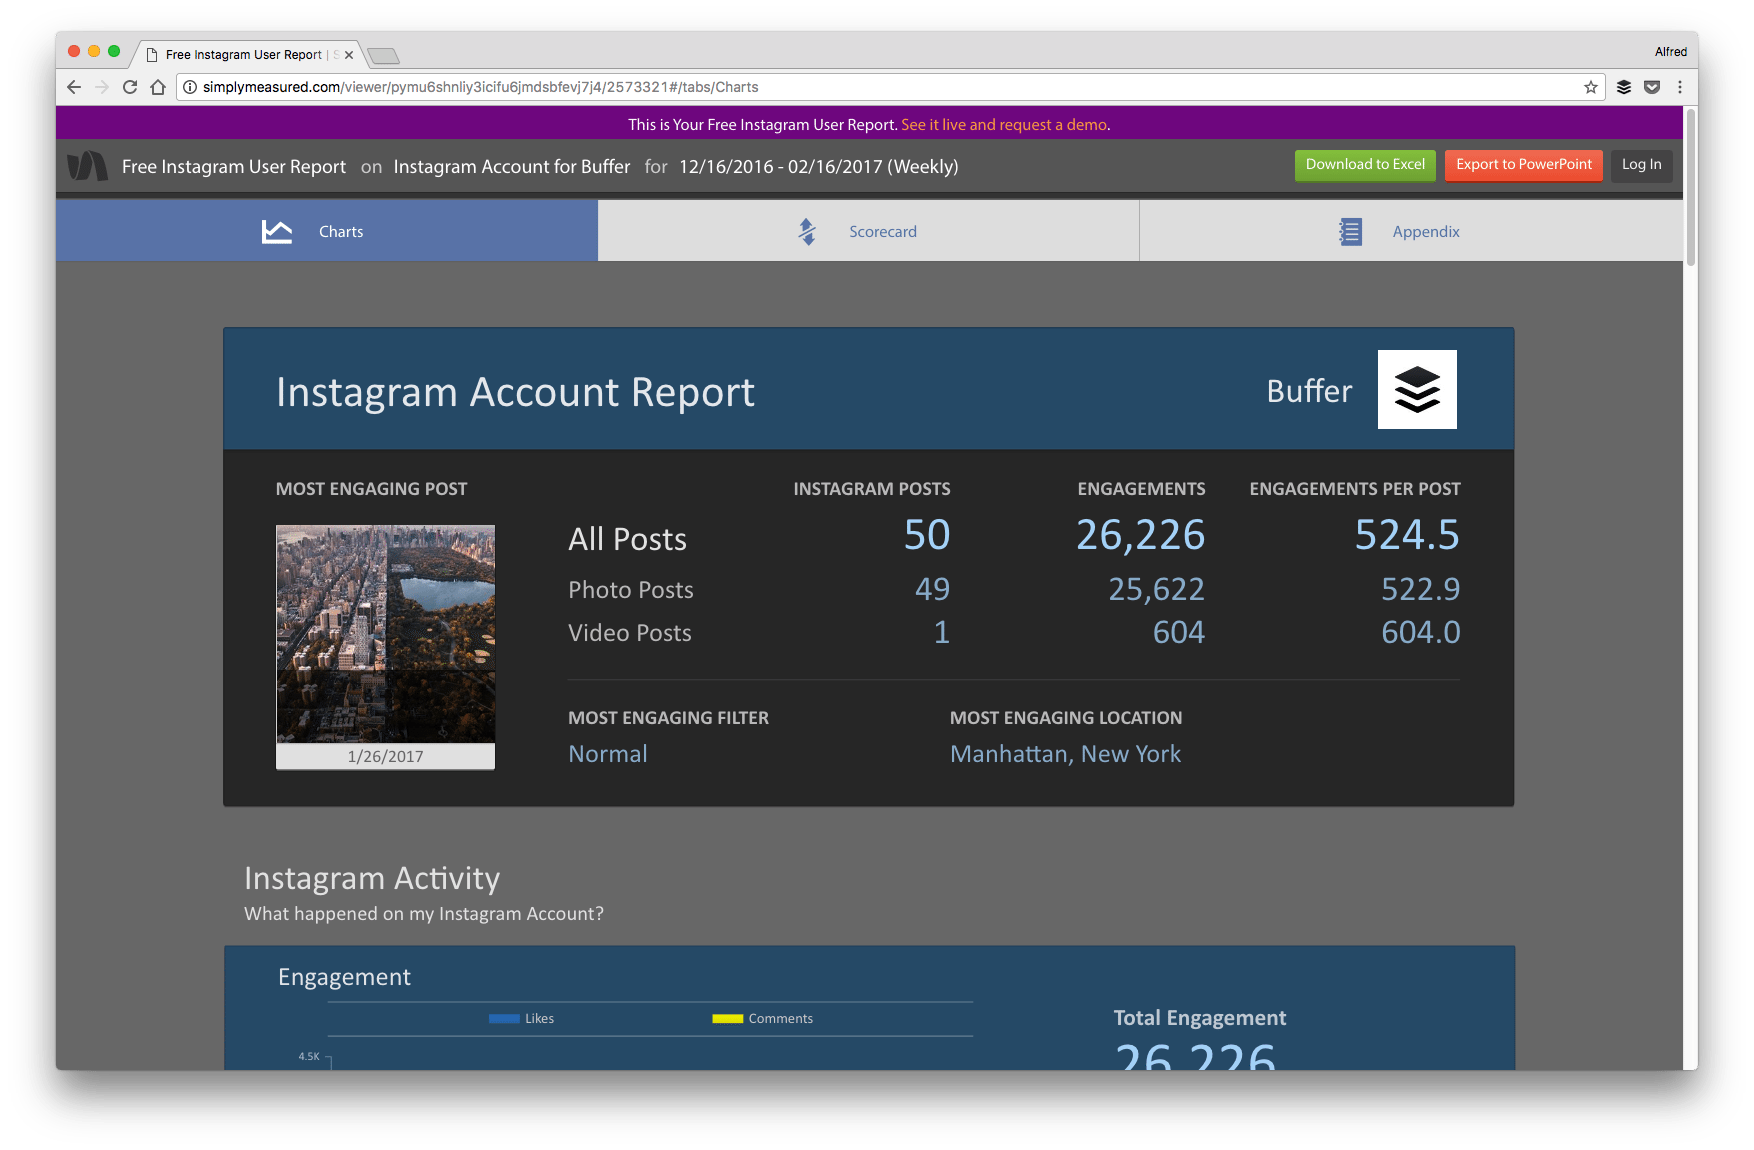Click the 522.9 photo engagements per post value
Screen dimensions: 1754x1150
(1421, 590)
